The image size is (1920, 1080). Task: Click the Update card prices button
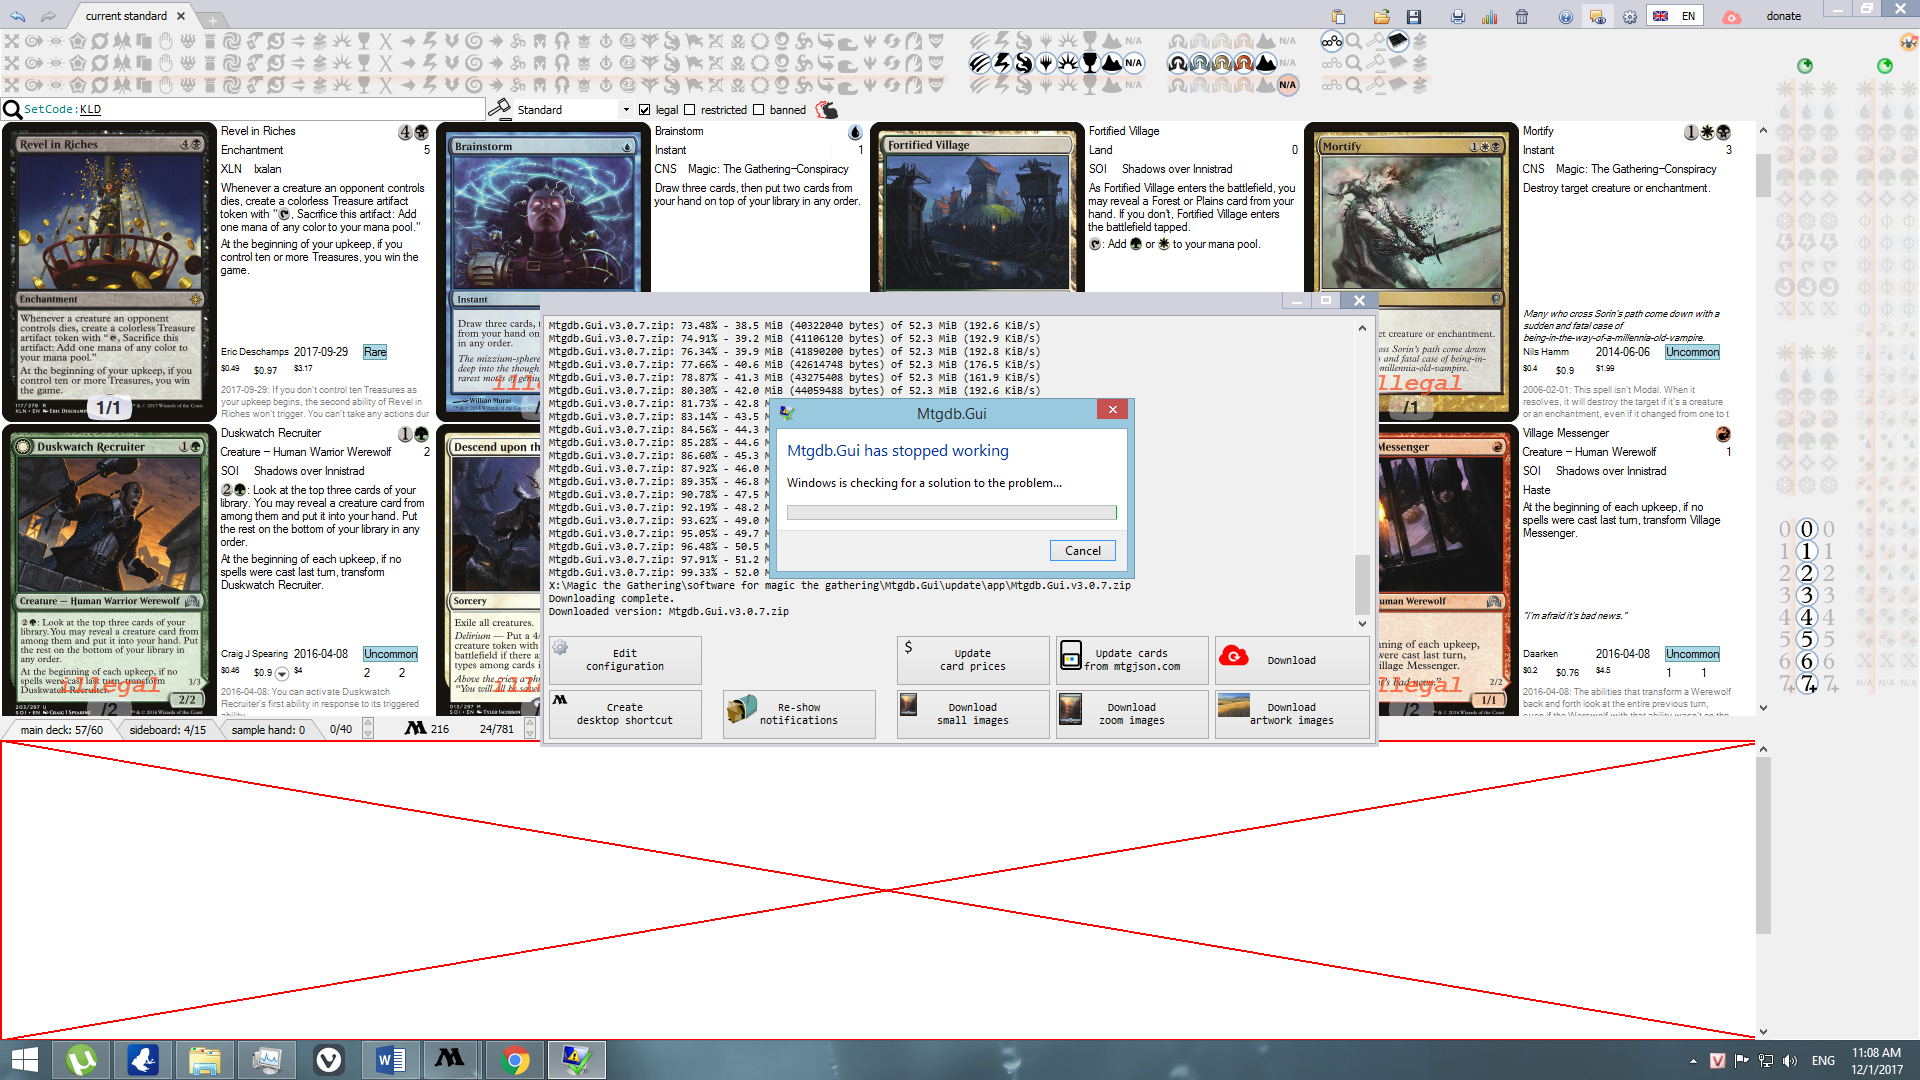pos(972,660)
